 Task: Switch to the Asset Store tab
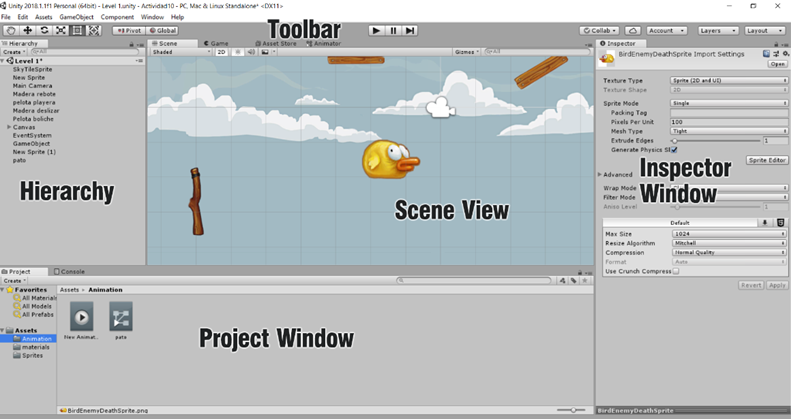(276, 44)
